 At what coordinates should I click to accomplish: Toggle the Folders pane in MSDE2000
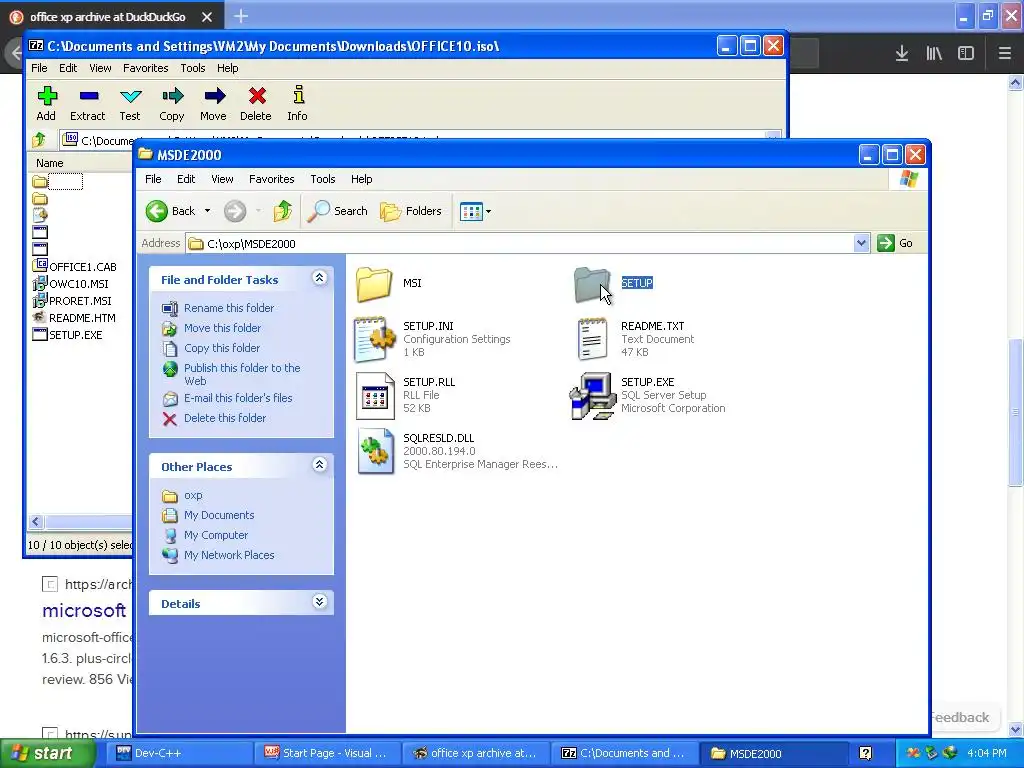(x=411, y=211)
